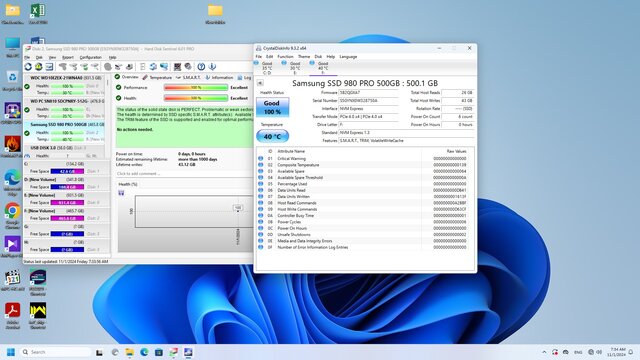
Task: Click the blue circular arrows icon beside the monitor icon
Action: click(153, 67)
